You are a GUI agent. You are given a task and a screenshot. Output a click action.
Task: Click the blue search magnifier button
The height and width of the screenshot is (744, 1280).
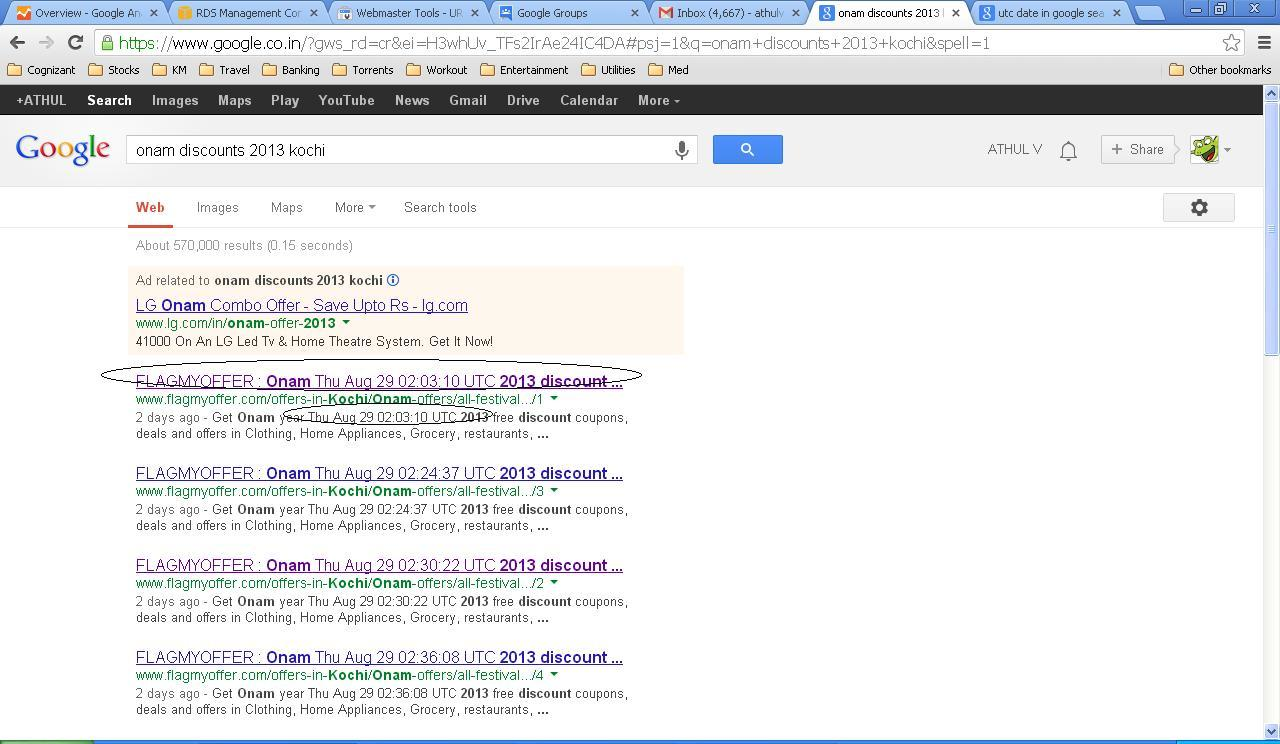click(x=747, y=149)
